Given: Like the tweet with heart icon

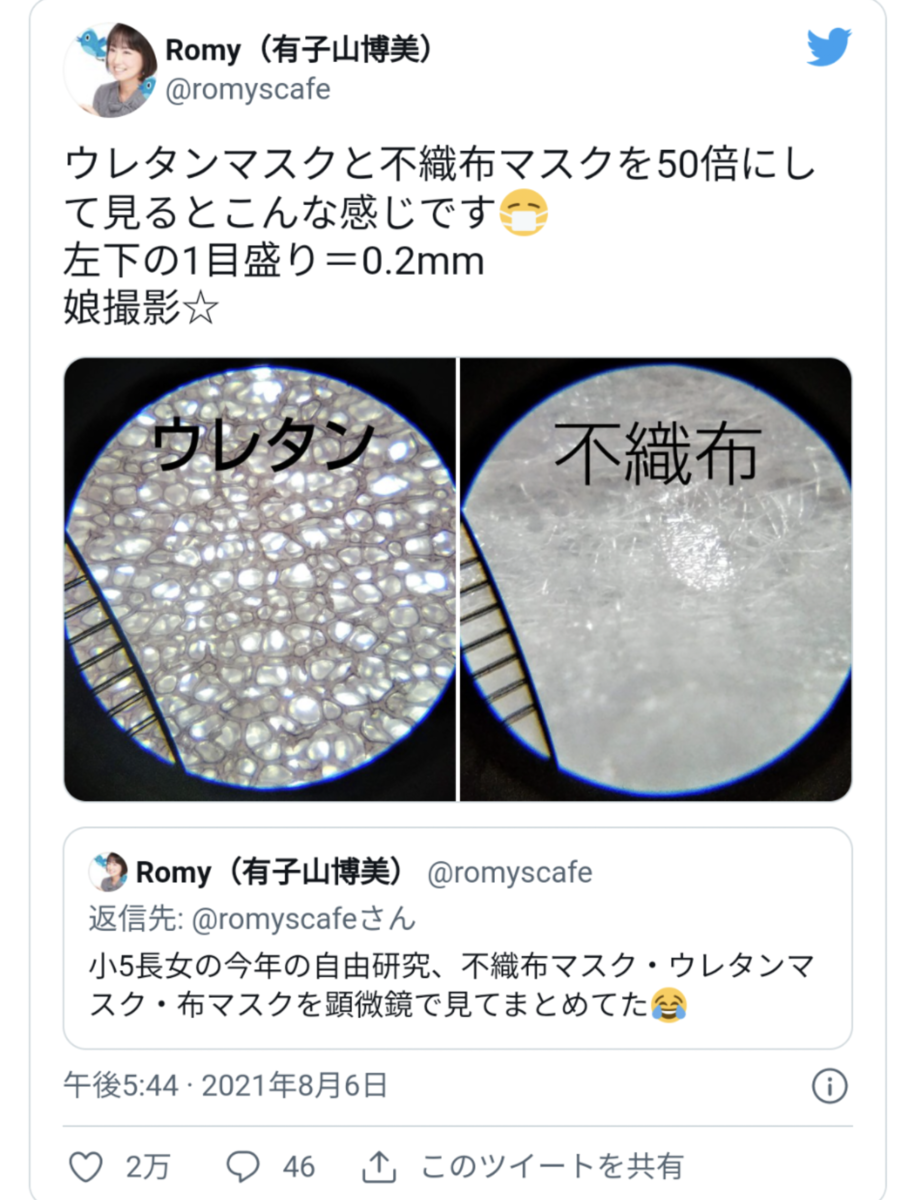Looking at the screenshot, I should pyautogui.click(x=89, y=1165).
